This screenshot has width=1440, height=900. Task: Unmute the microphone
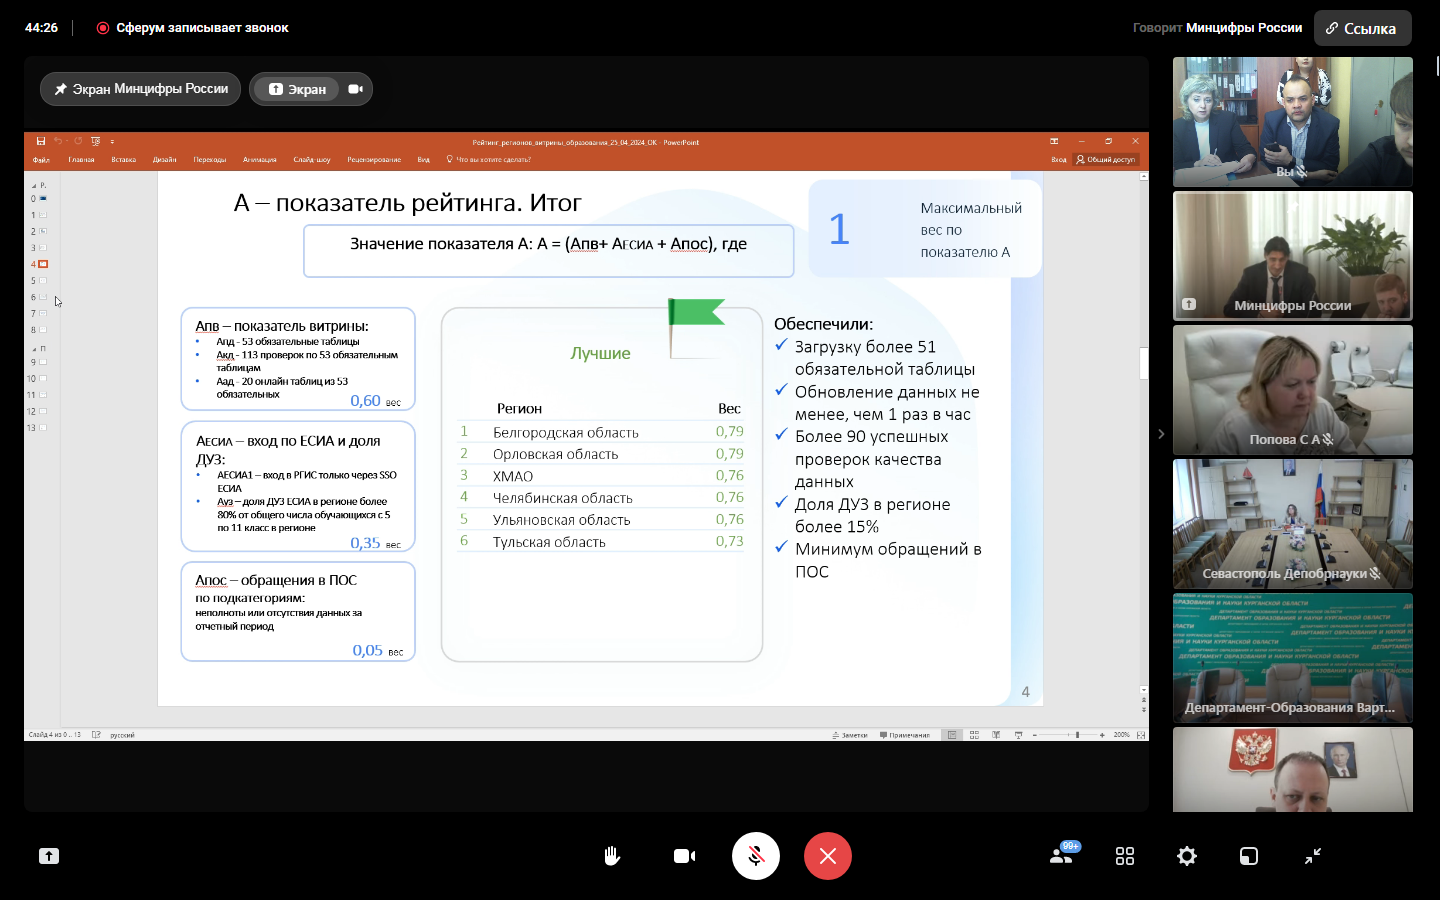coord(756,856)
